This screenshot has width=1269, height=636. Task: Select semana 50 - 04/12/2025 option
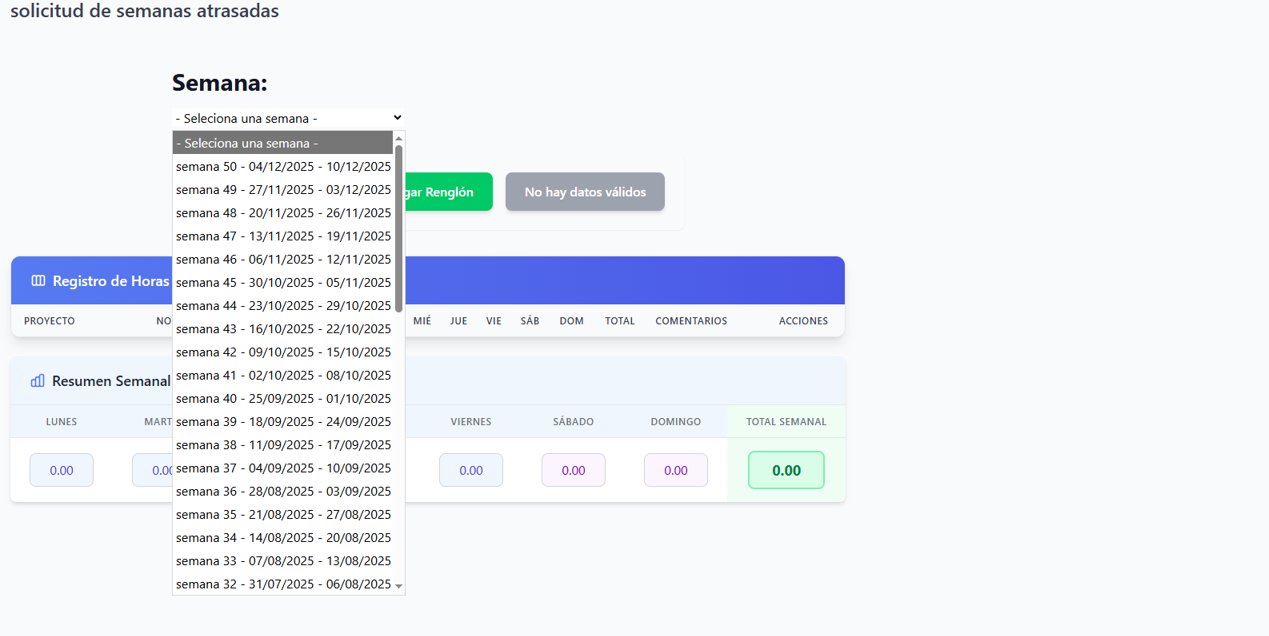(283, 166)
